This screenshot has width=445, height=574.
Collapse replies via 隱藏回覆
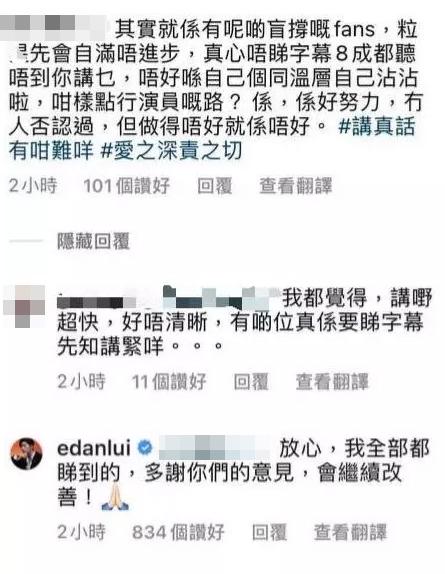[93, 242]
